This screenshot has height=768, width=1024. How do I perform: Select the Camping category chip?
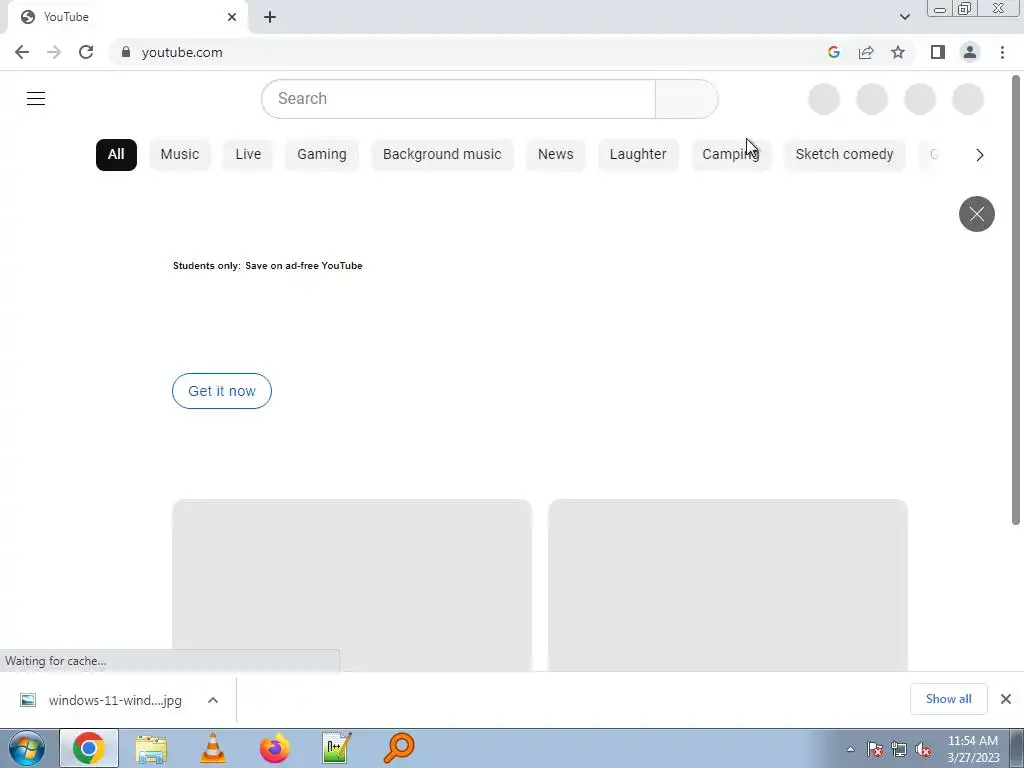pos(731,155)
